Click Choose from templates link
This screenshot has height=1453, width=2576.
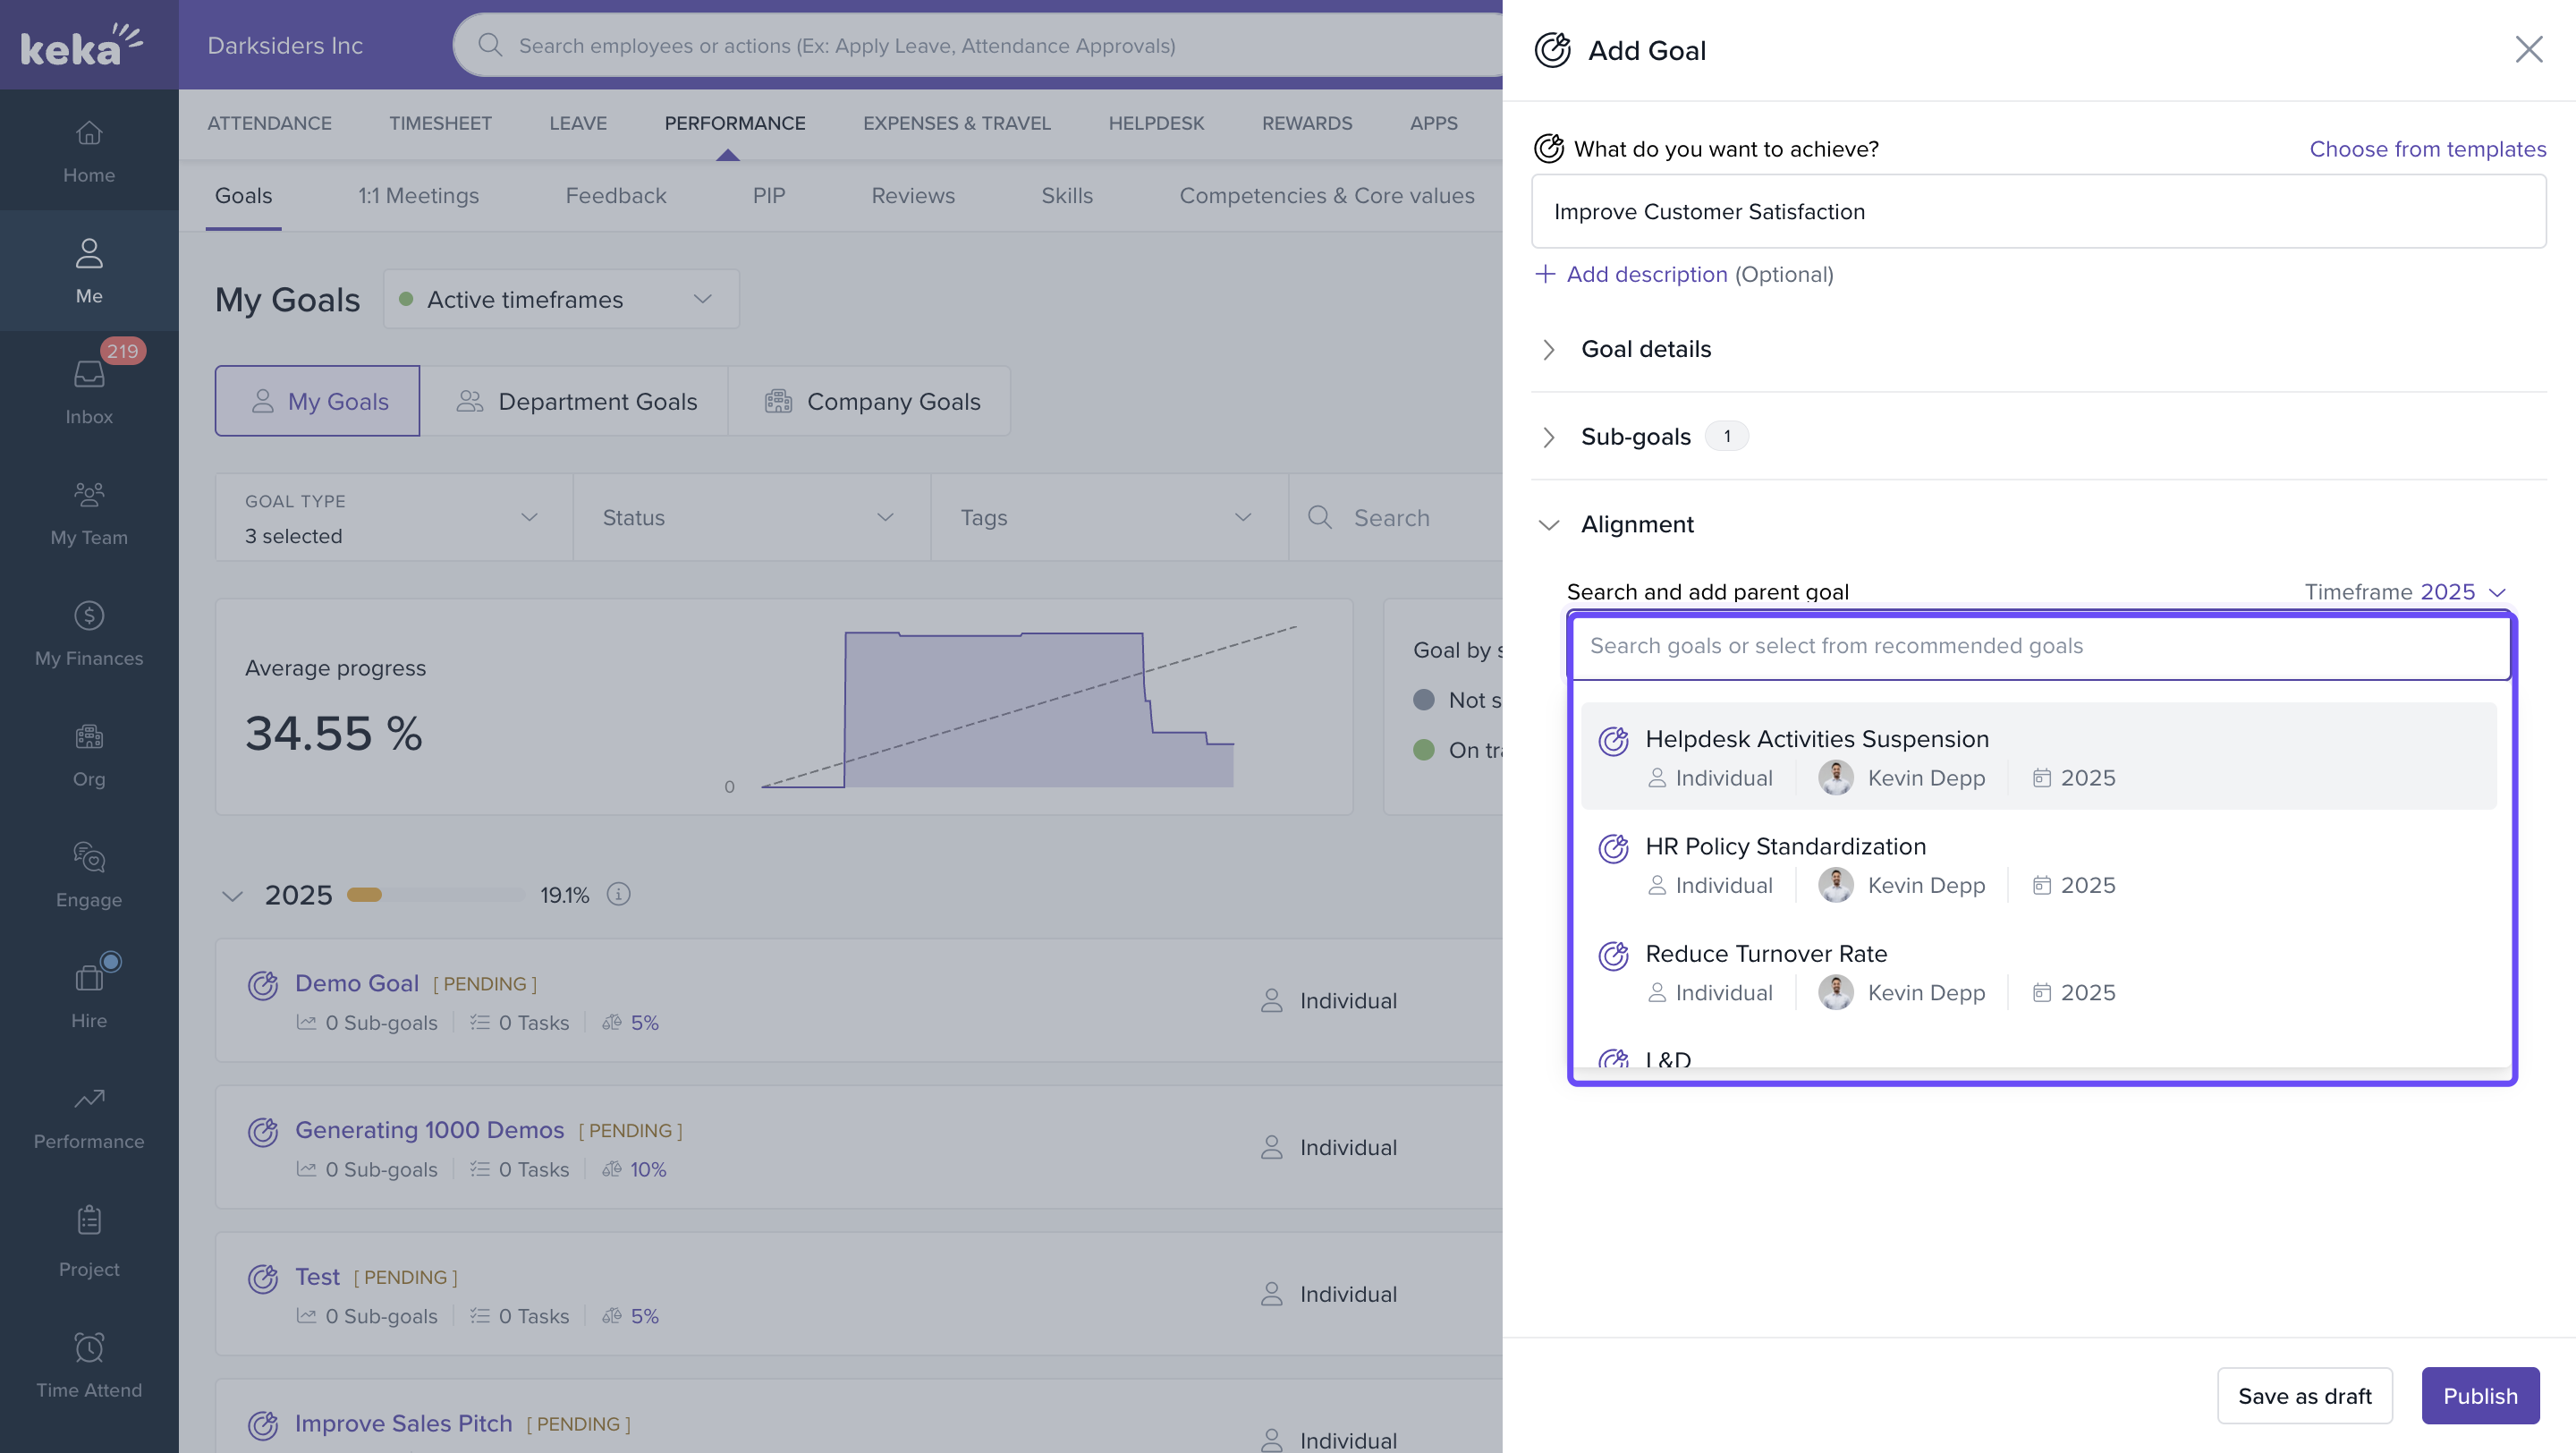coord(2427,149)
